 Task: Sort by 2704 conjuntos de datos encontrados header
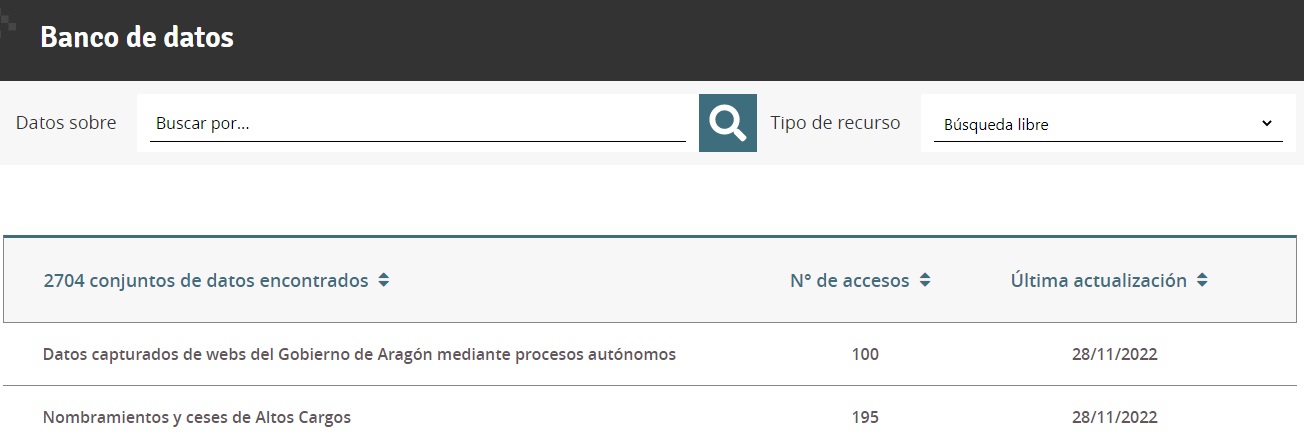(206, 281)
